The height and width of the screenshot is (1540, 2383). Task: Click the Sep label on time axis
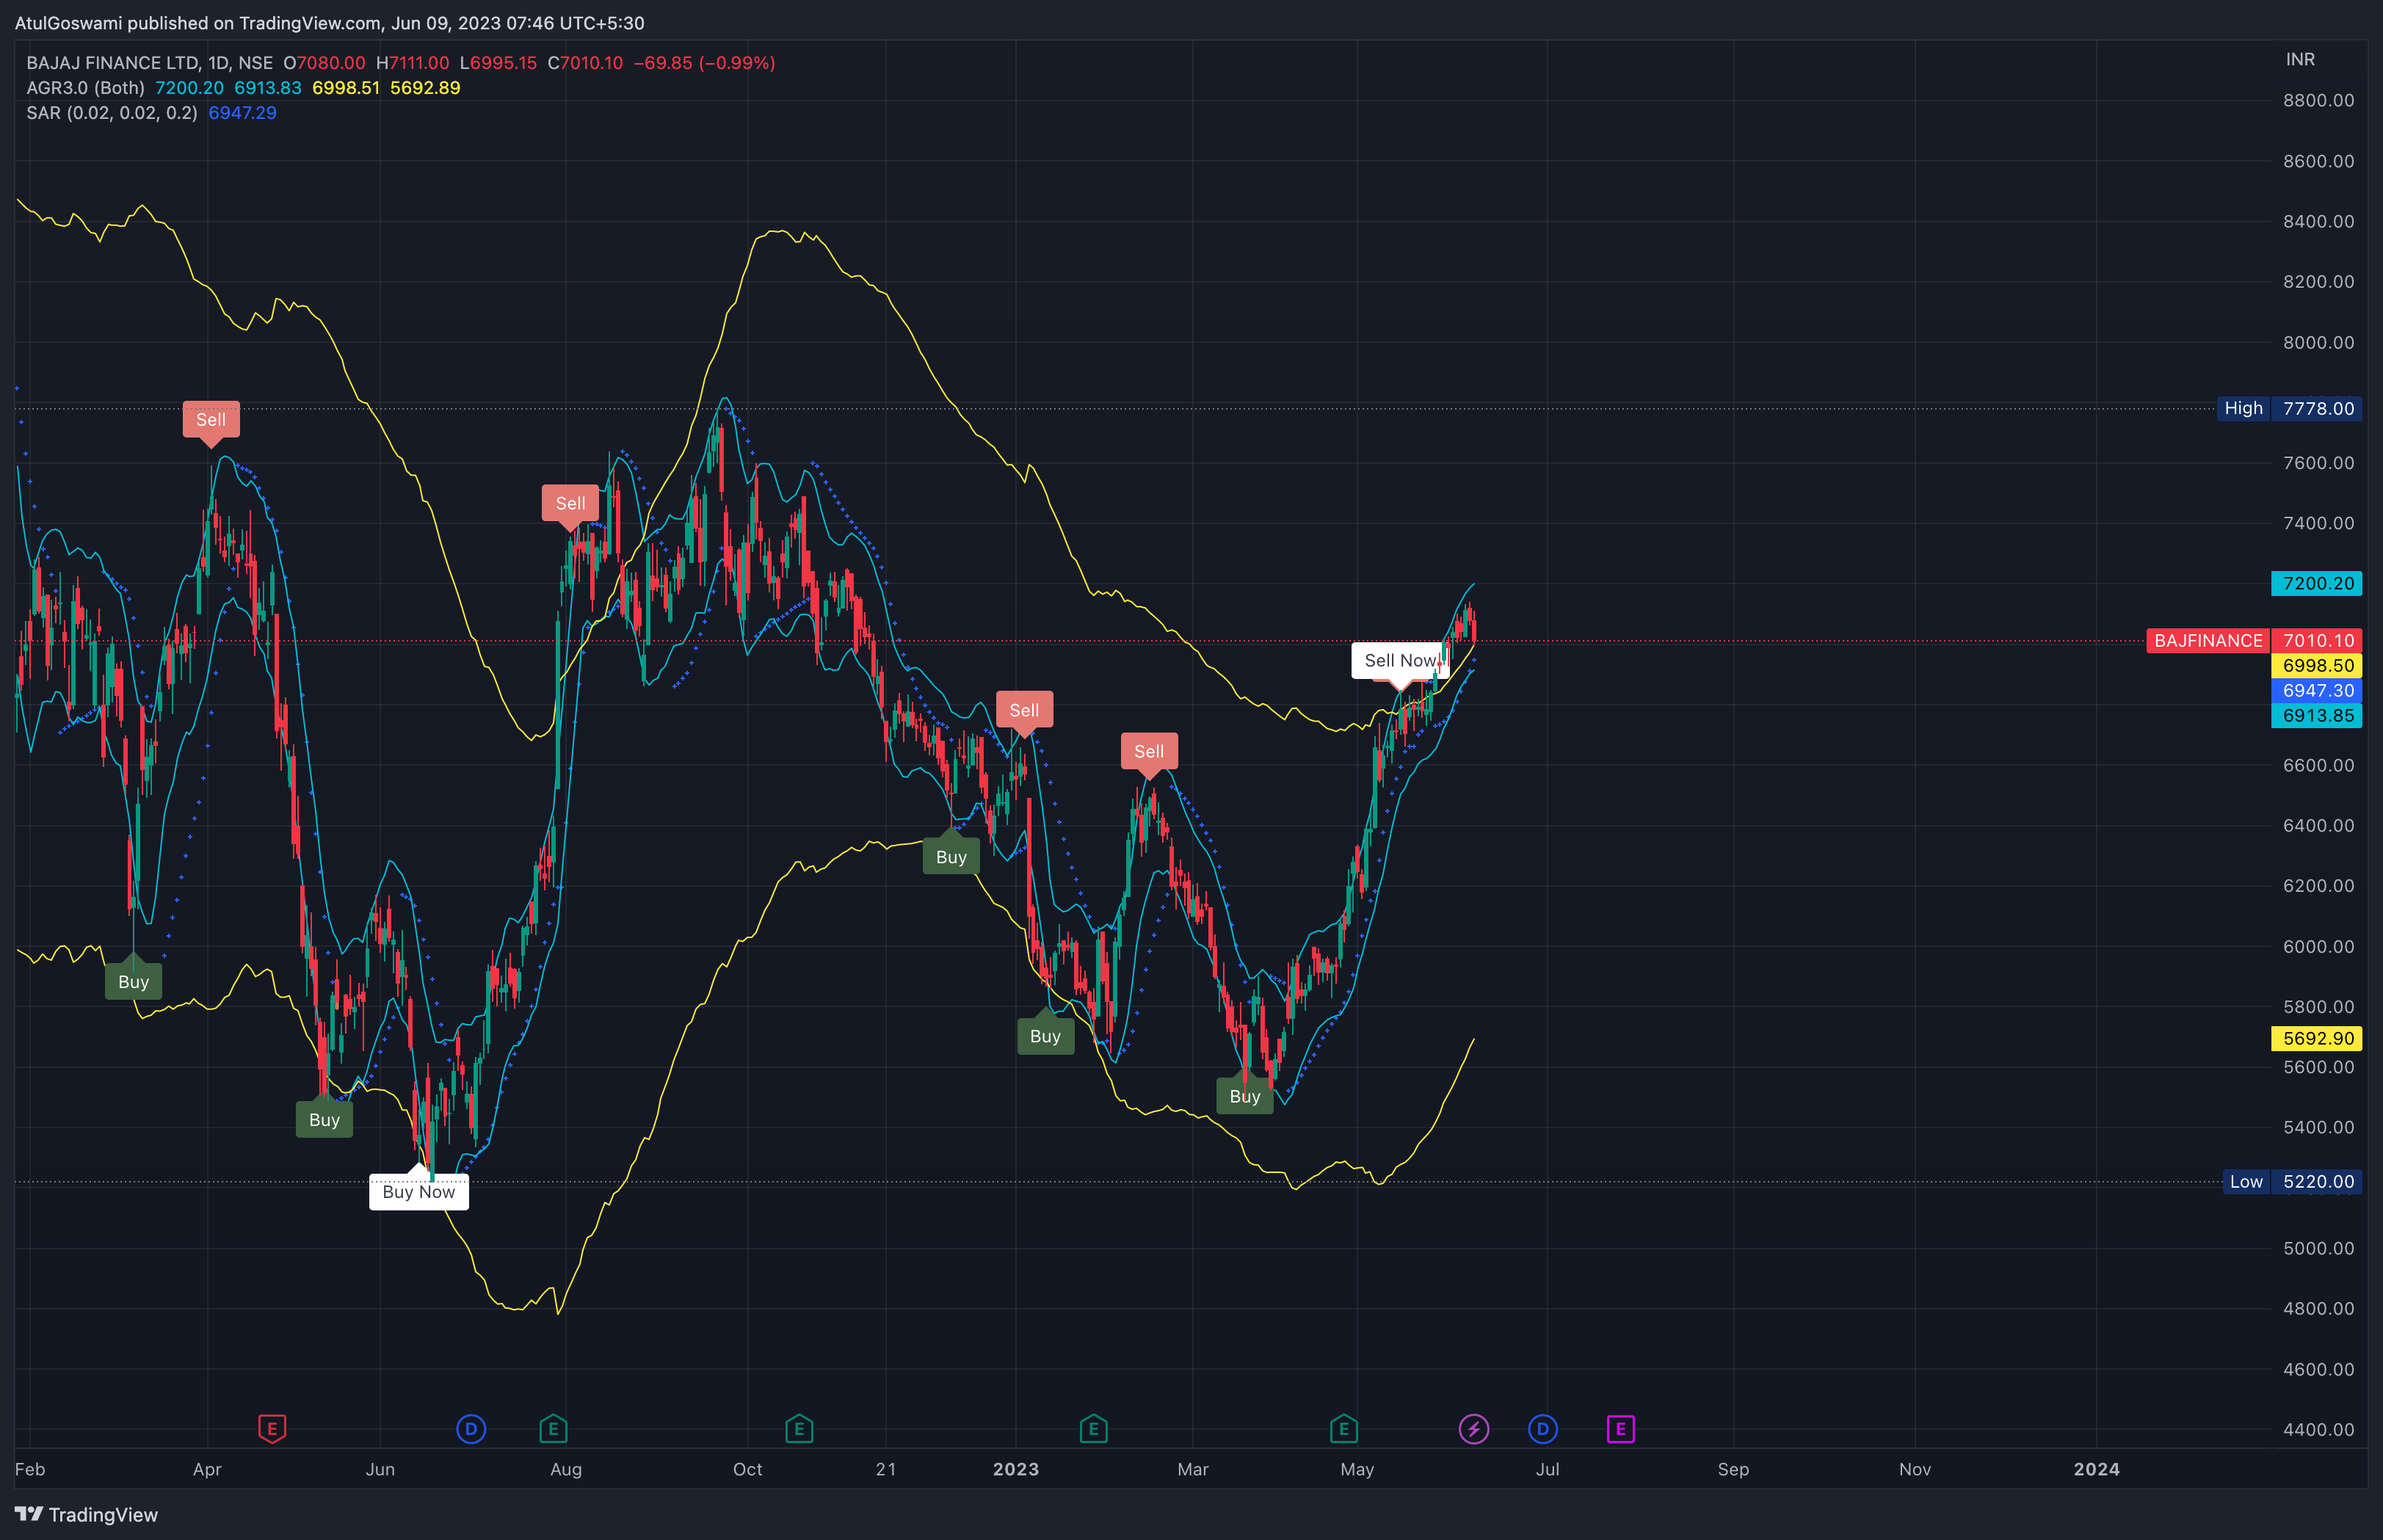[1733, 1470]
